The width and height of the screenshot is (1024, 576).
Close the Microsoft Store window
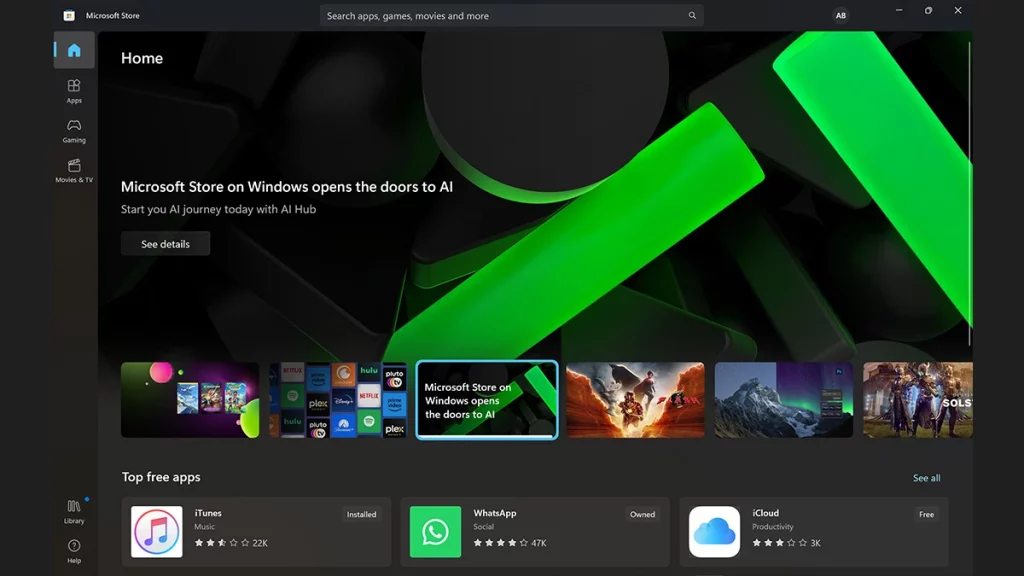click(958, 10)
